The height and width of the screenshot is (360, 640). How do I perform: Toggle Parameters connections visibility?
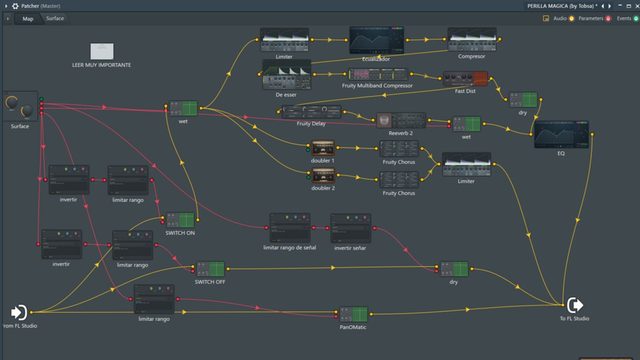point(608,18)
